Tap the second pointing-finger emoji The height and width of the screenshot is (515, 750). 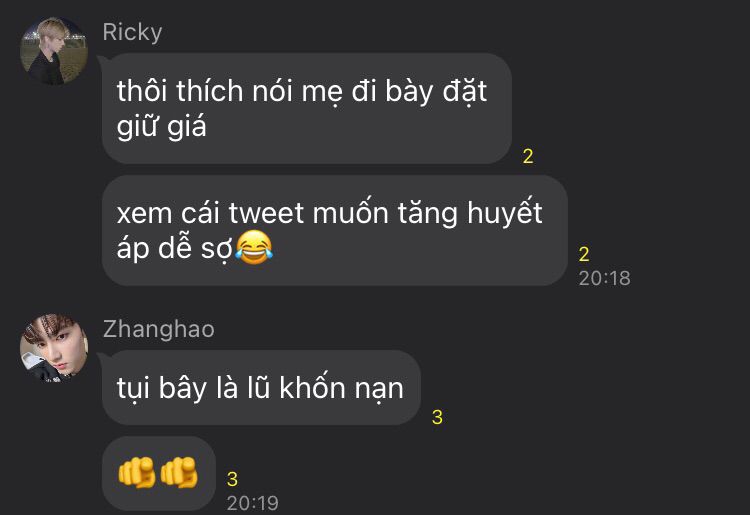[179, 472]
